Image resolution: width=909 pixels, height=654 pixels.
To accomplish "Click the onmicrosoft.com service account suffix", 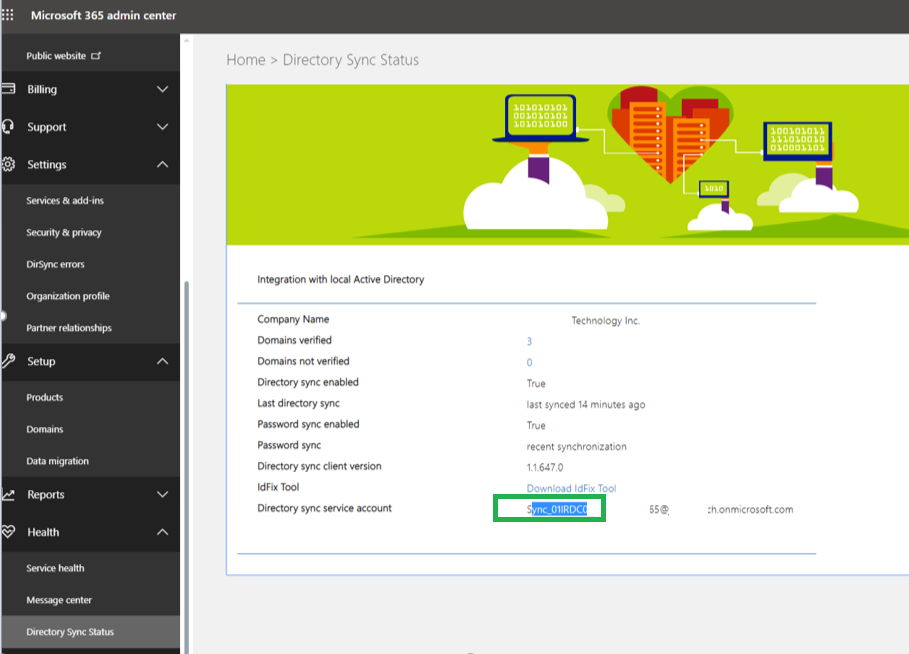I will tap(750, 509).
